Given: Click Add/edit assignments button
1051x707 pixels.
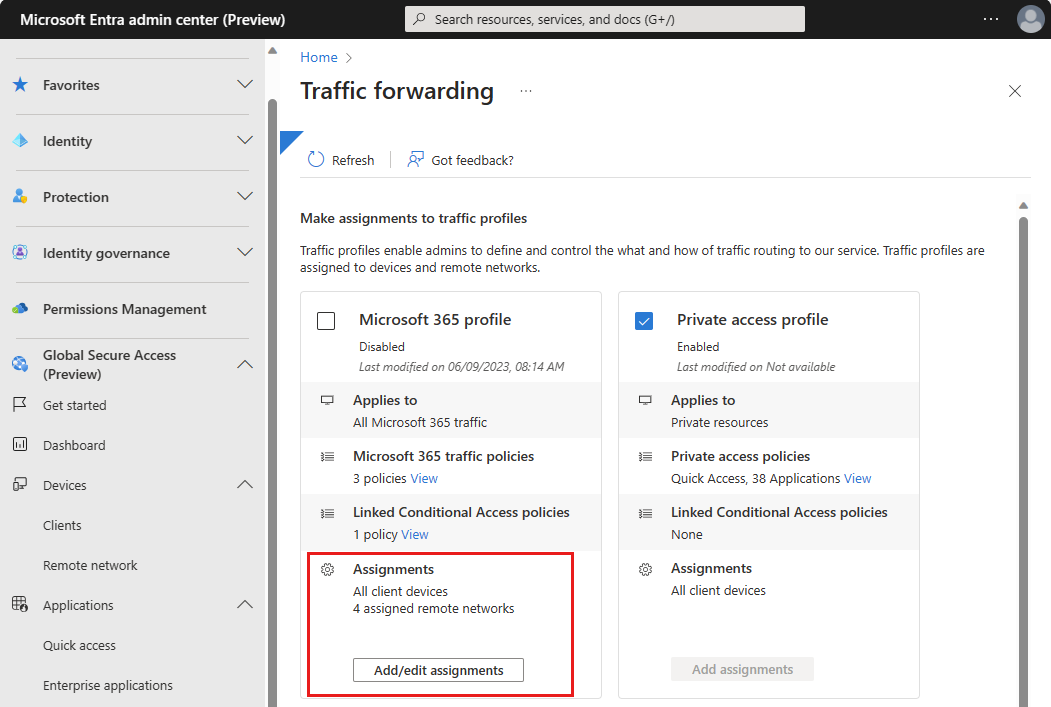Looking at the screenshot, I should click(x=438, y=670).
